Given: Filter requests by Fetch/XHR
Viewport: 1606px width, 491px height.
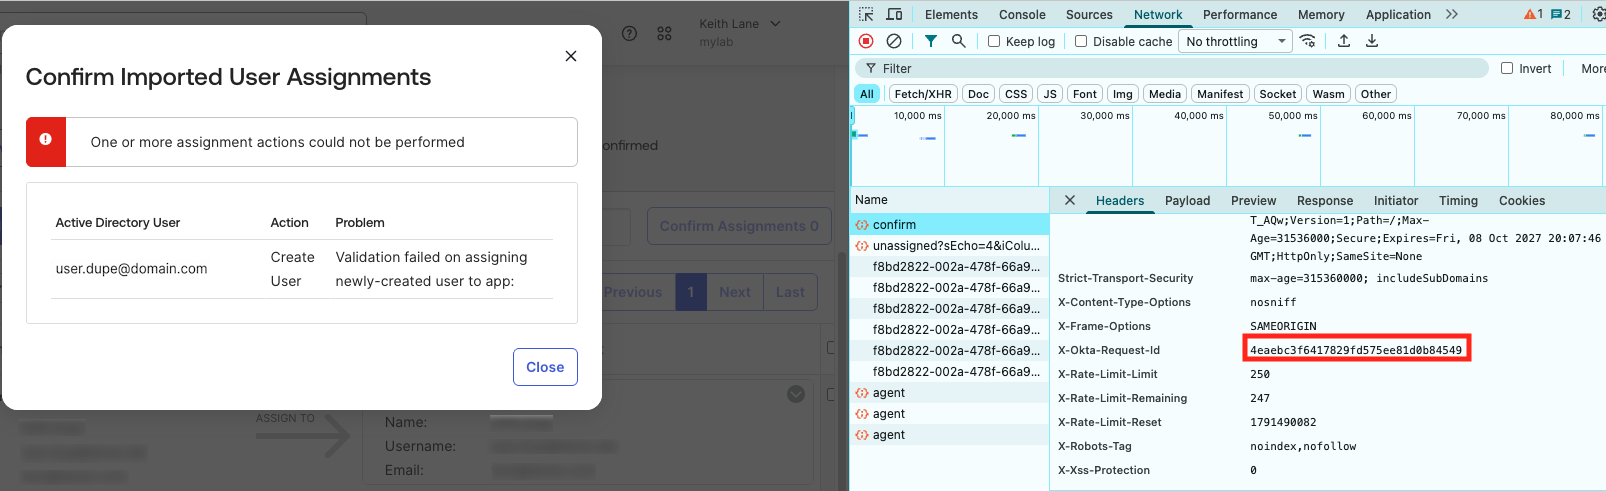Looking at the screenshot, I should coord(923,94).
